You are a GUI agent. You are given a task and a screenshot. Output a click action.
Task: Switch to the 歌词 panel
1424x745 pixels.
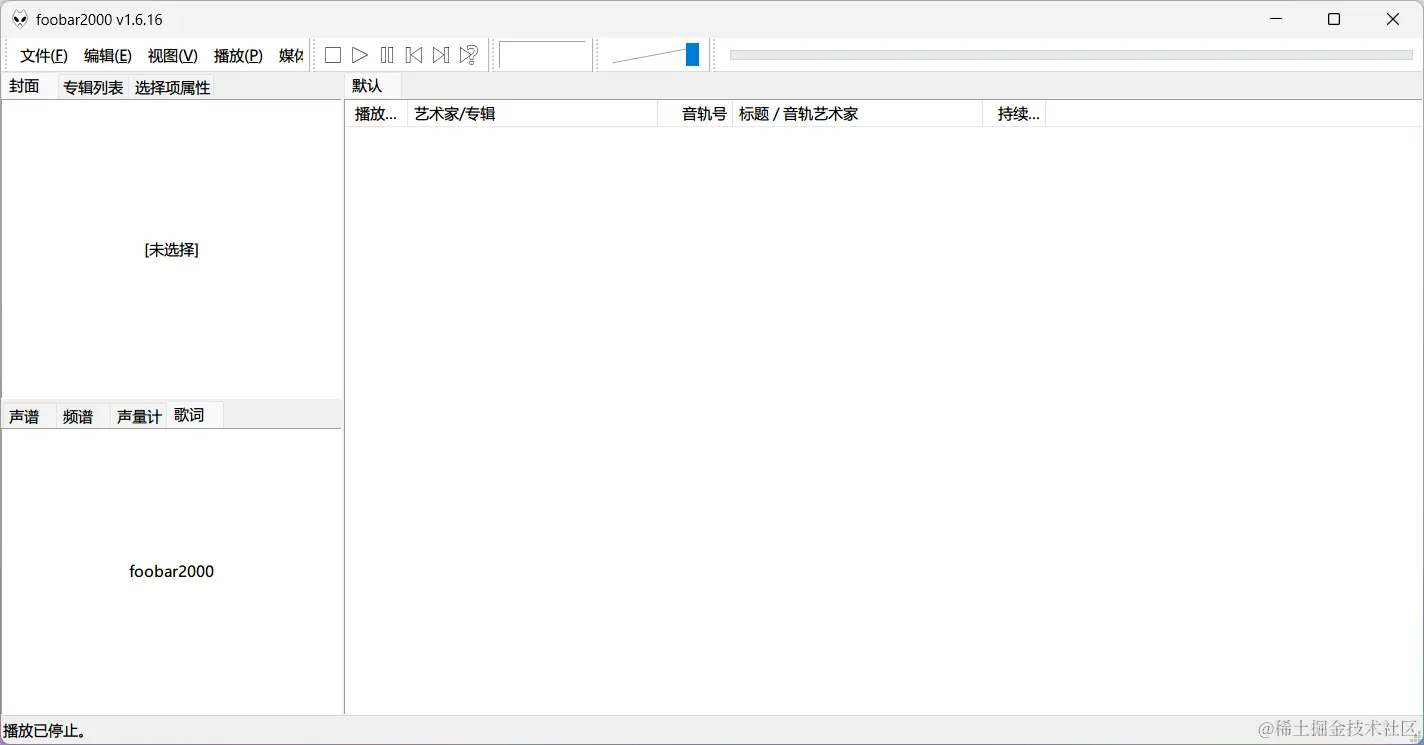(189, 415)
